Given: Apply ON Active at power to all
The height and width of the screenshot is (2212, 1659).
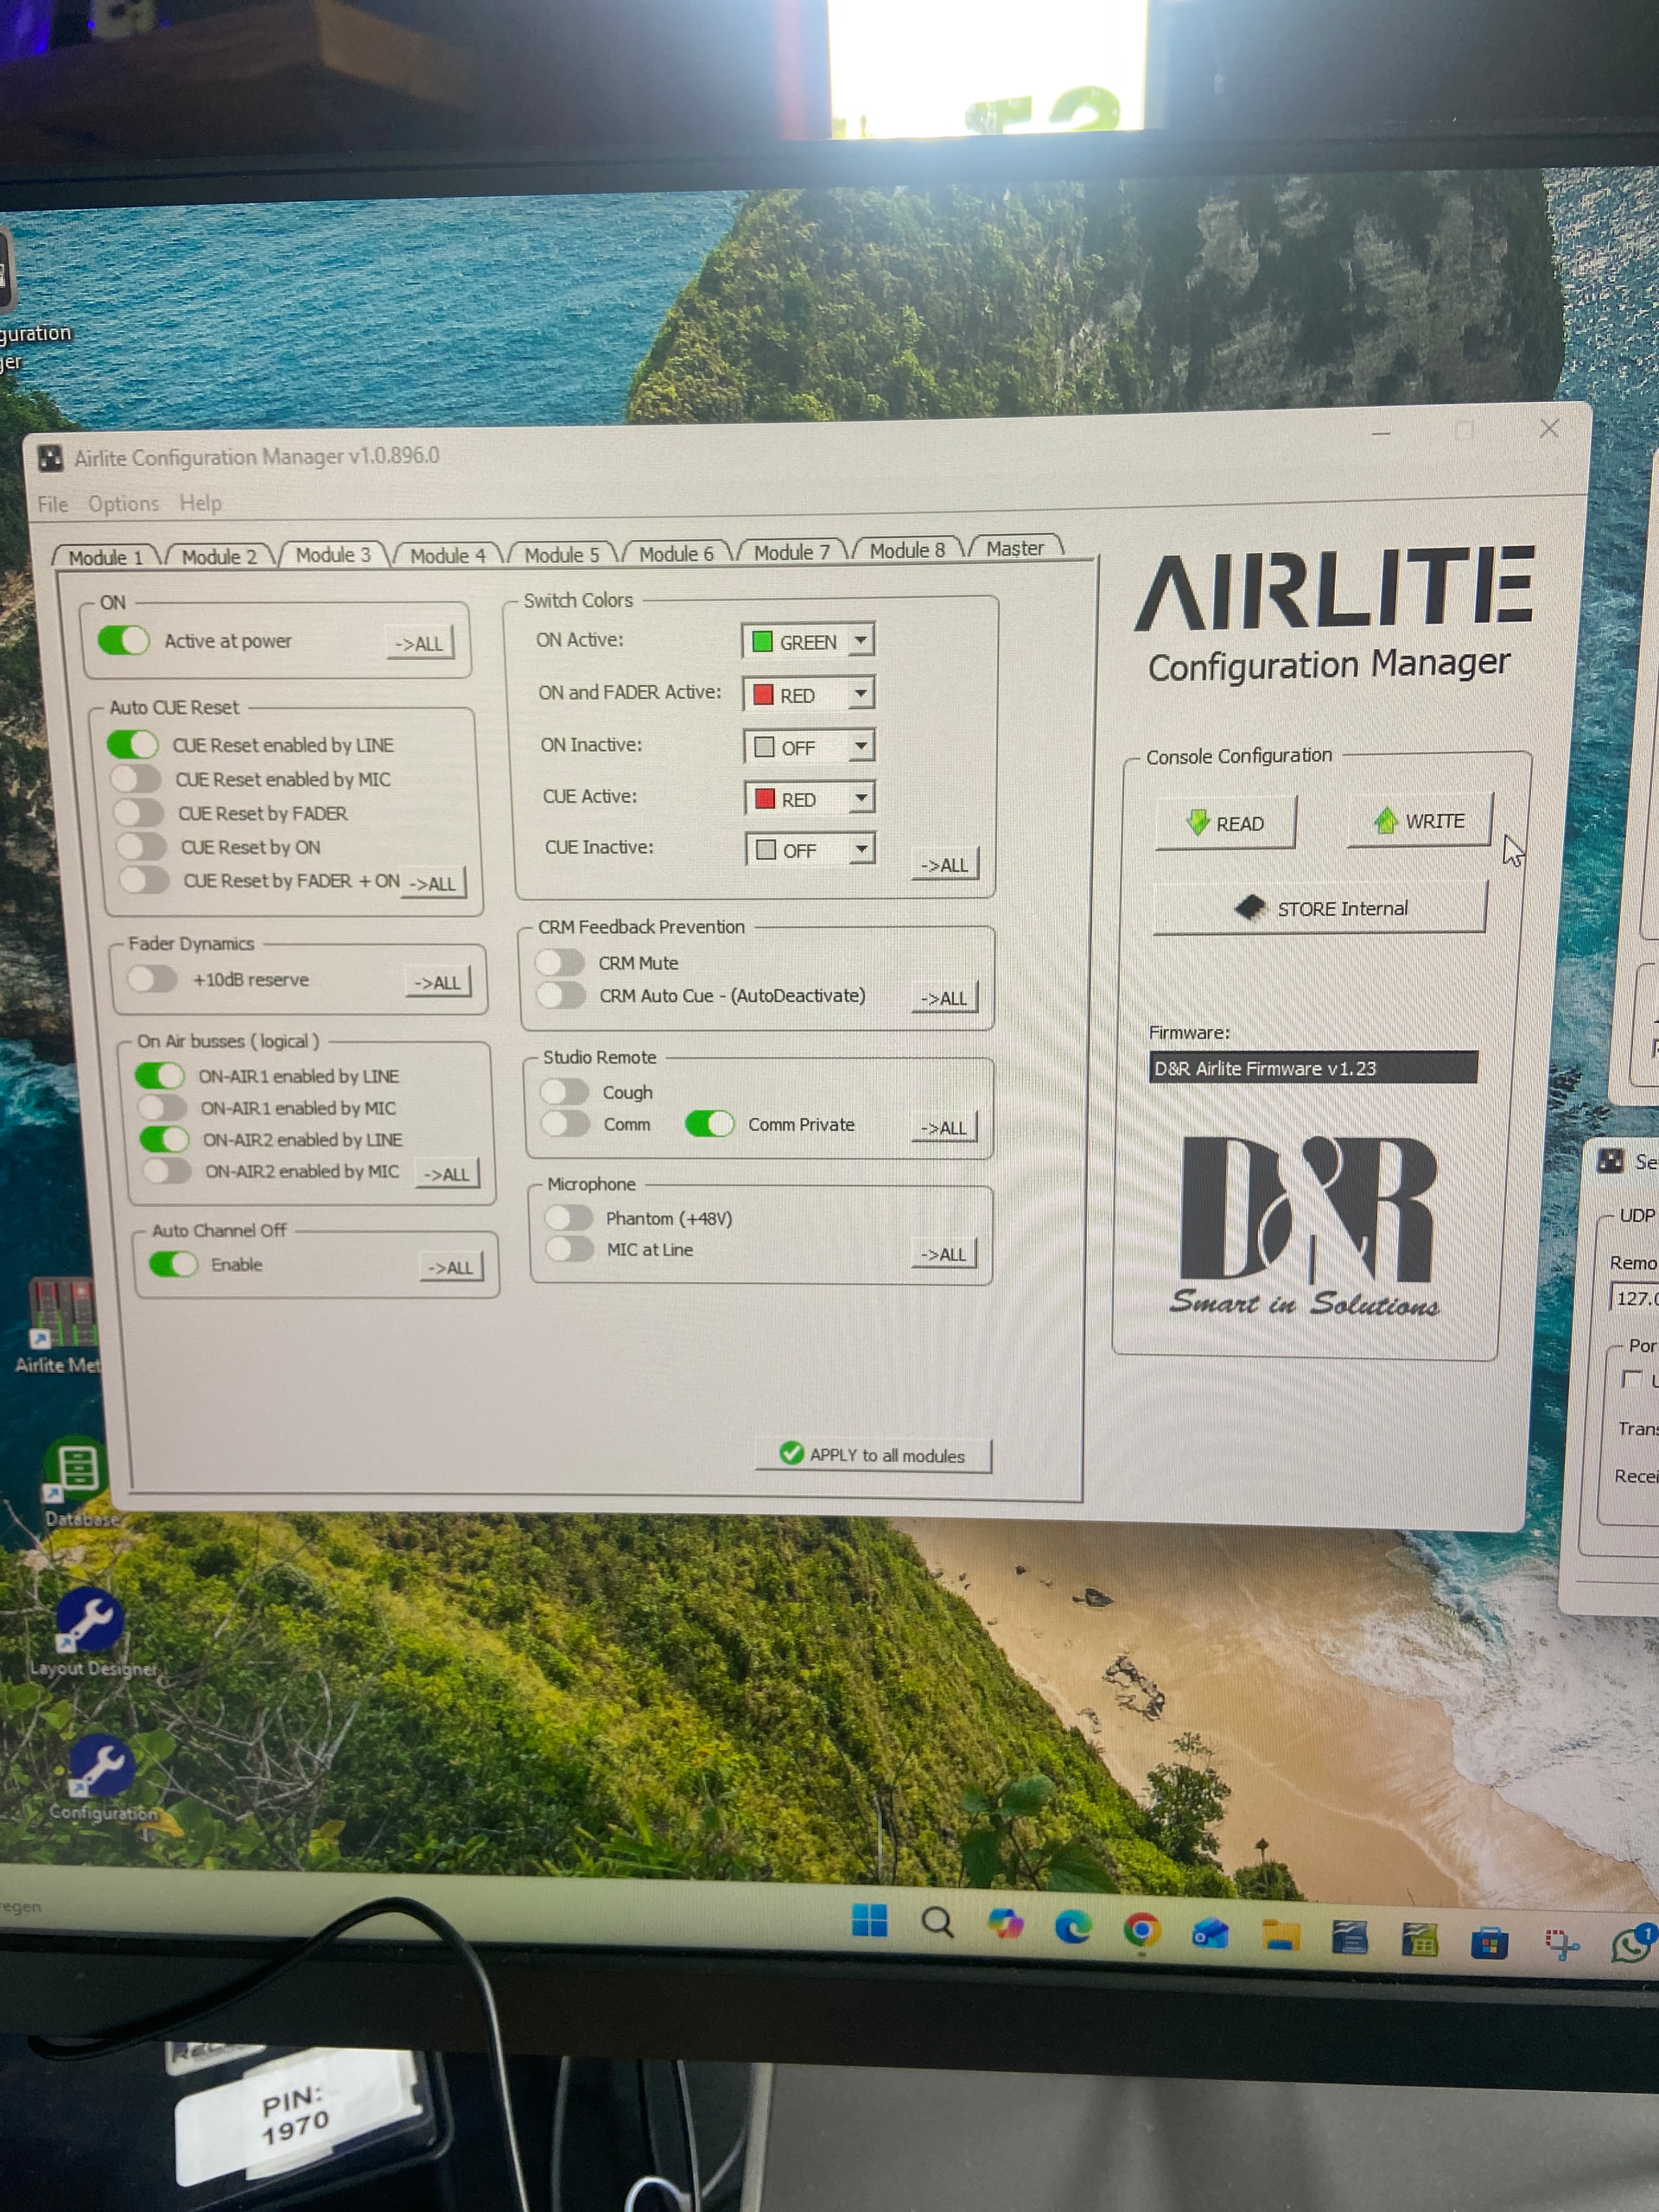Looking at the screenshot, I should [x=419, y=643].
